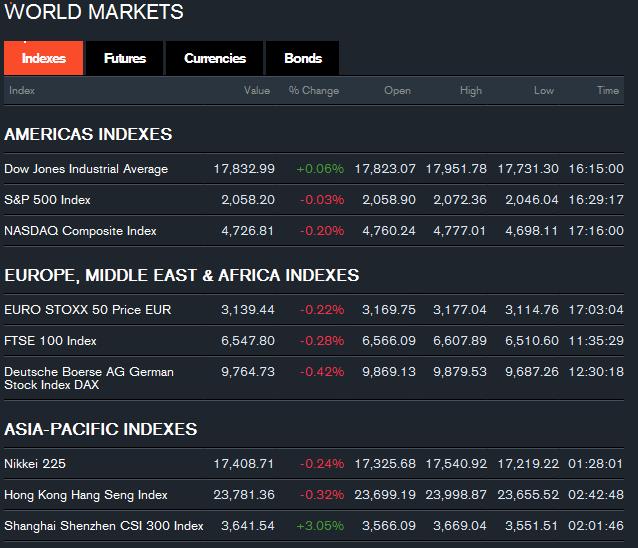Open the Nikkei 225 link

tap(35, 464)
